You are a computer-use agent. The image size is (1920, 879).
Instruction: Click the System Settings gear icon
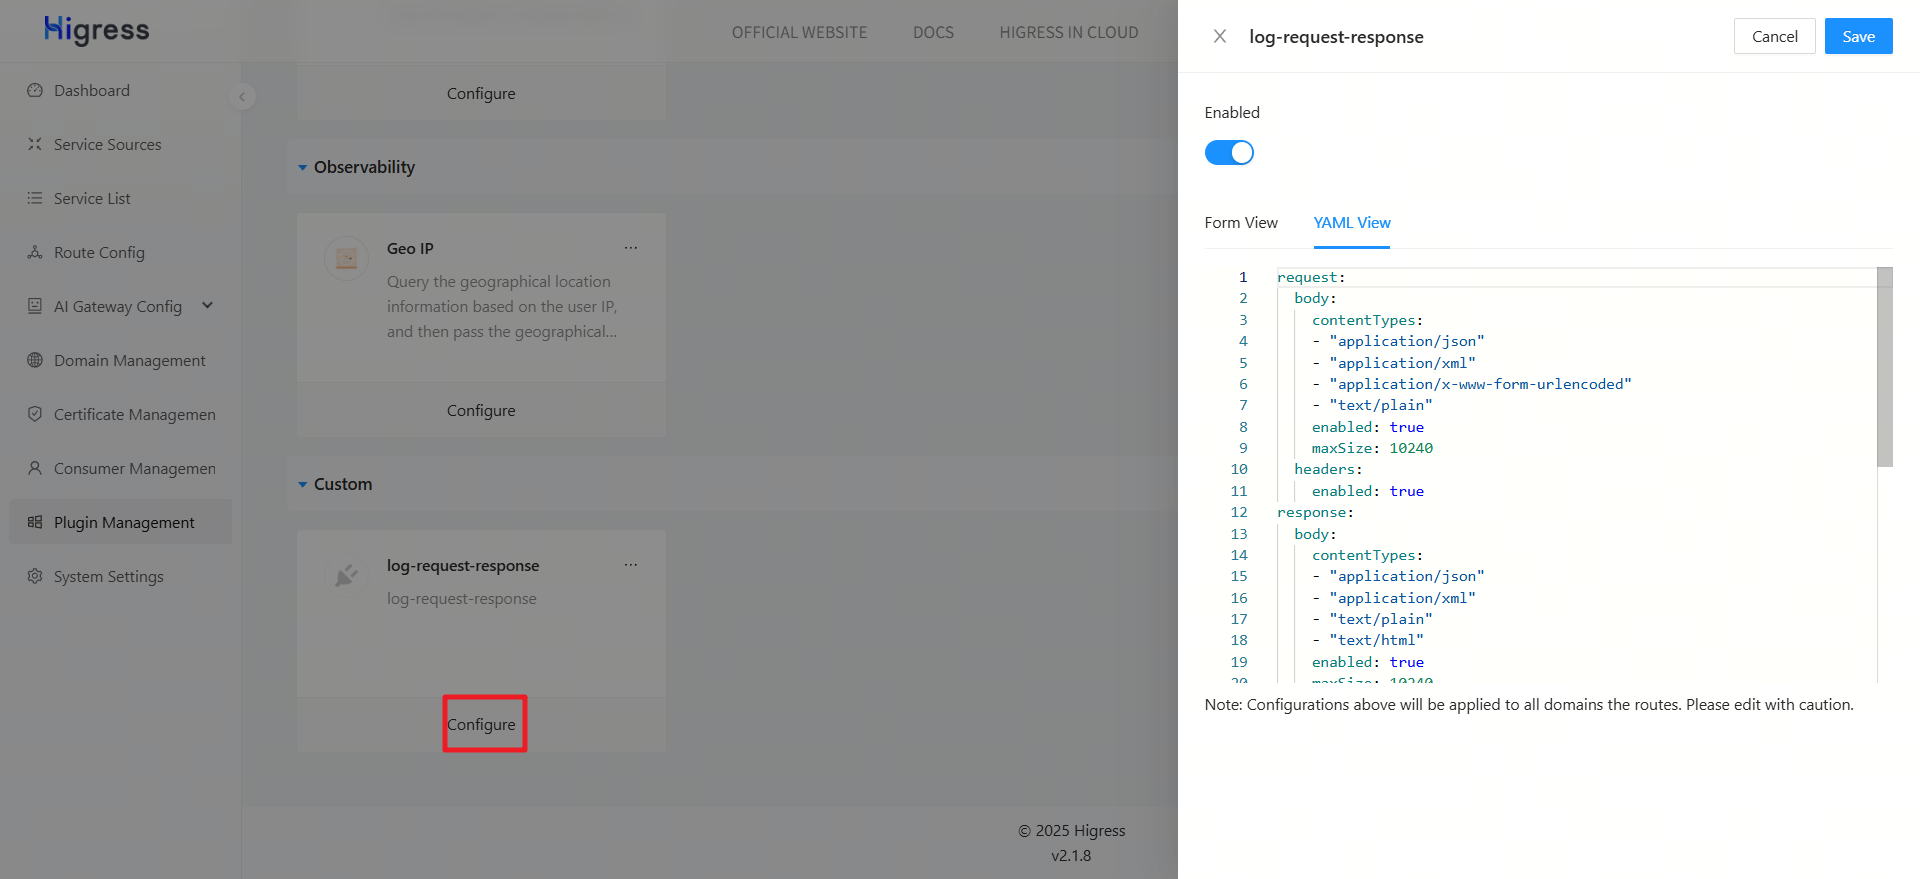pyautogui.click(x=35, y=576)
